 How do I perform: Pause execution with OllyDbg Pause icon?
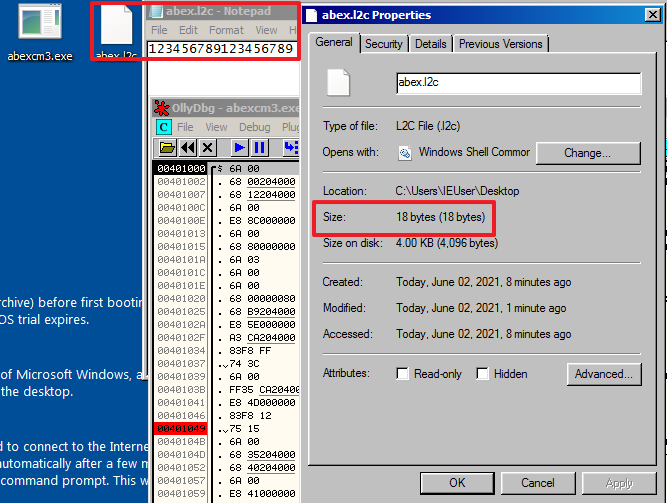click(259, 148)
